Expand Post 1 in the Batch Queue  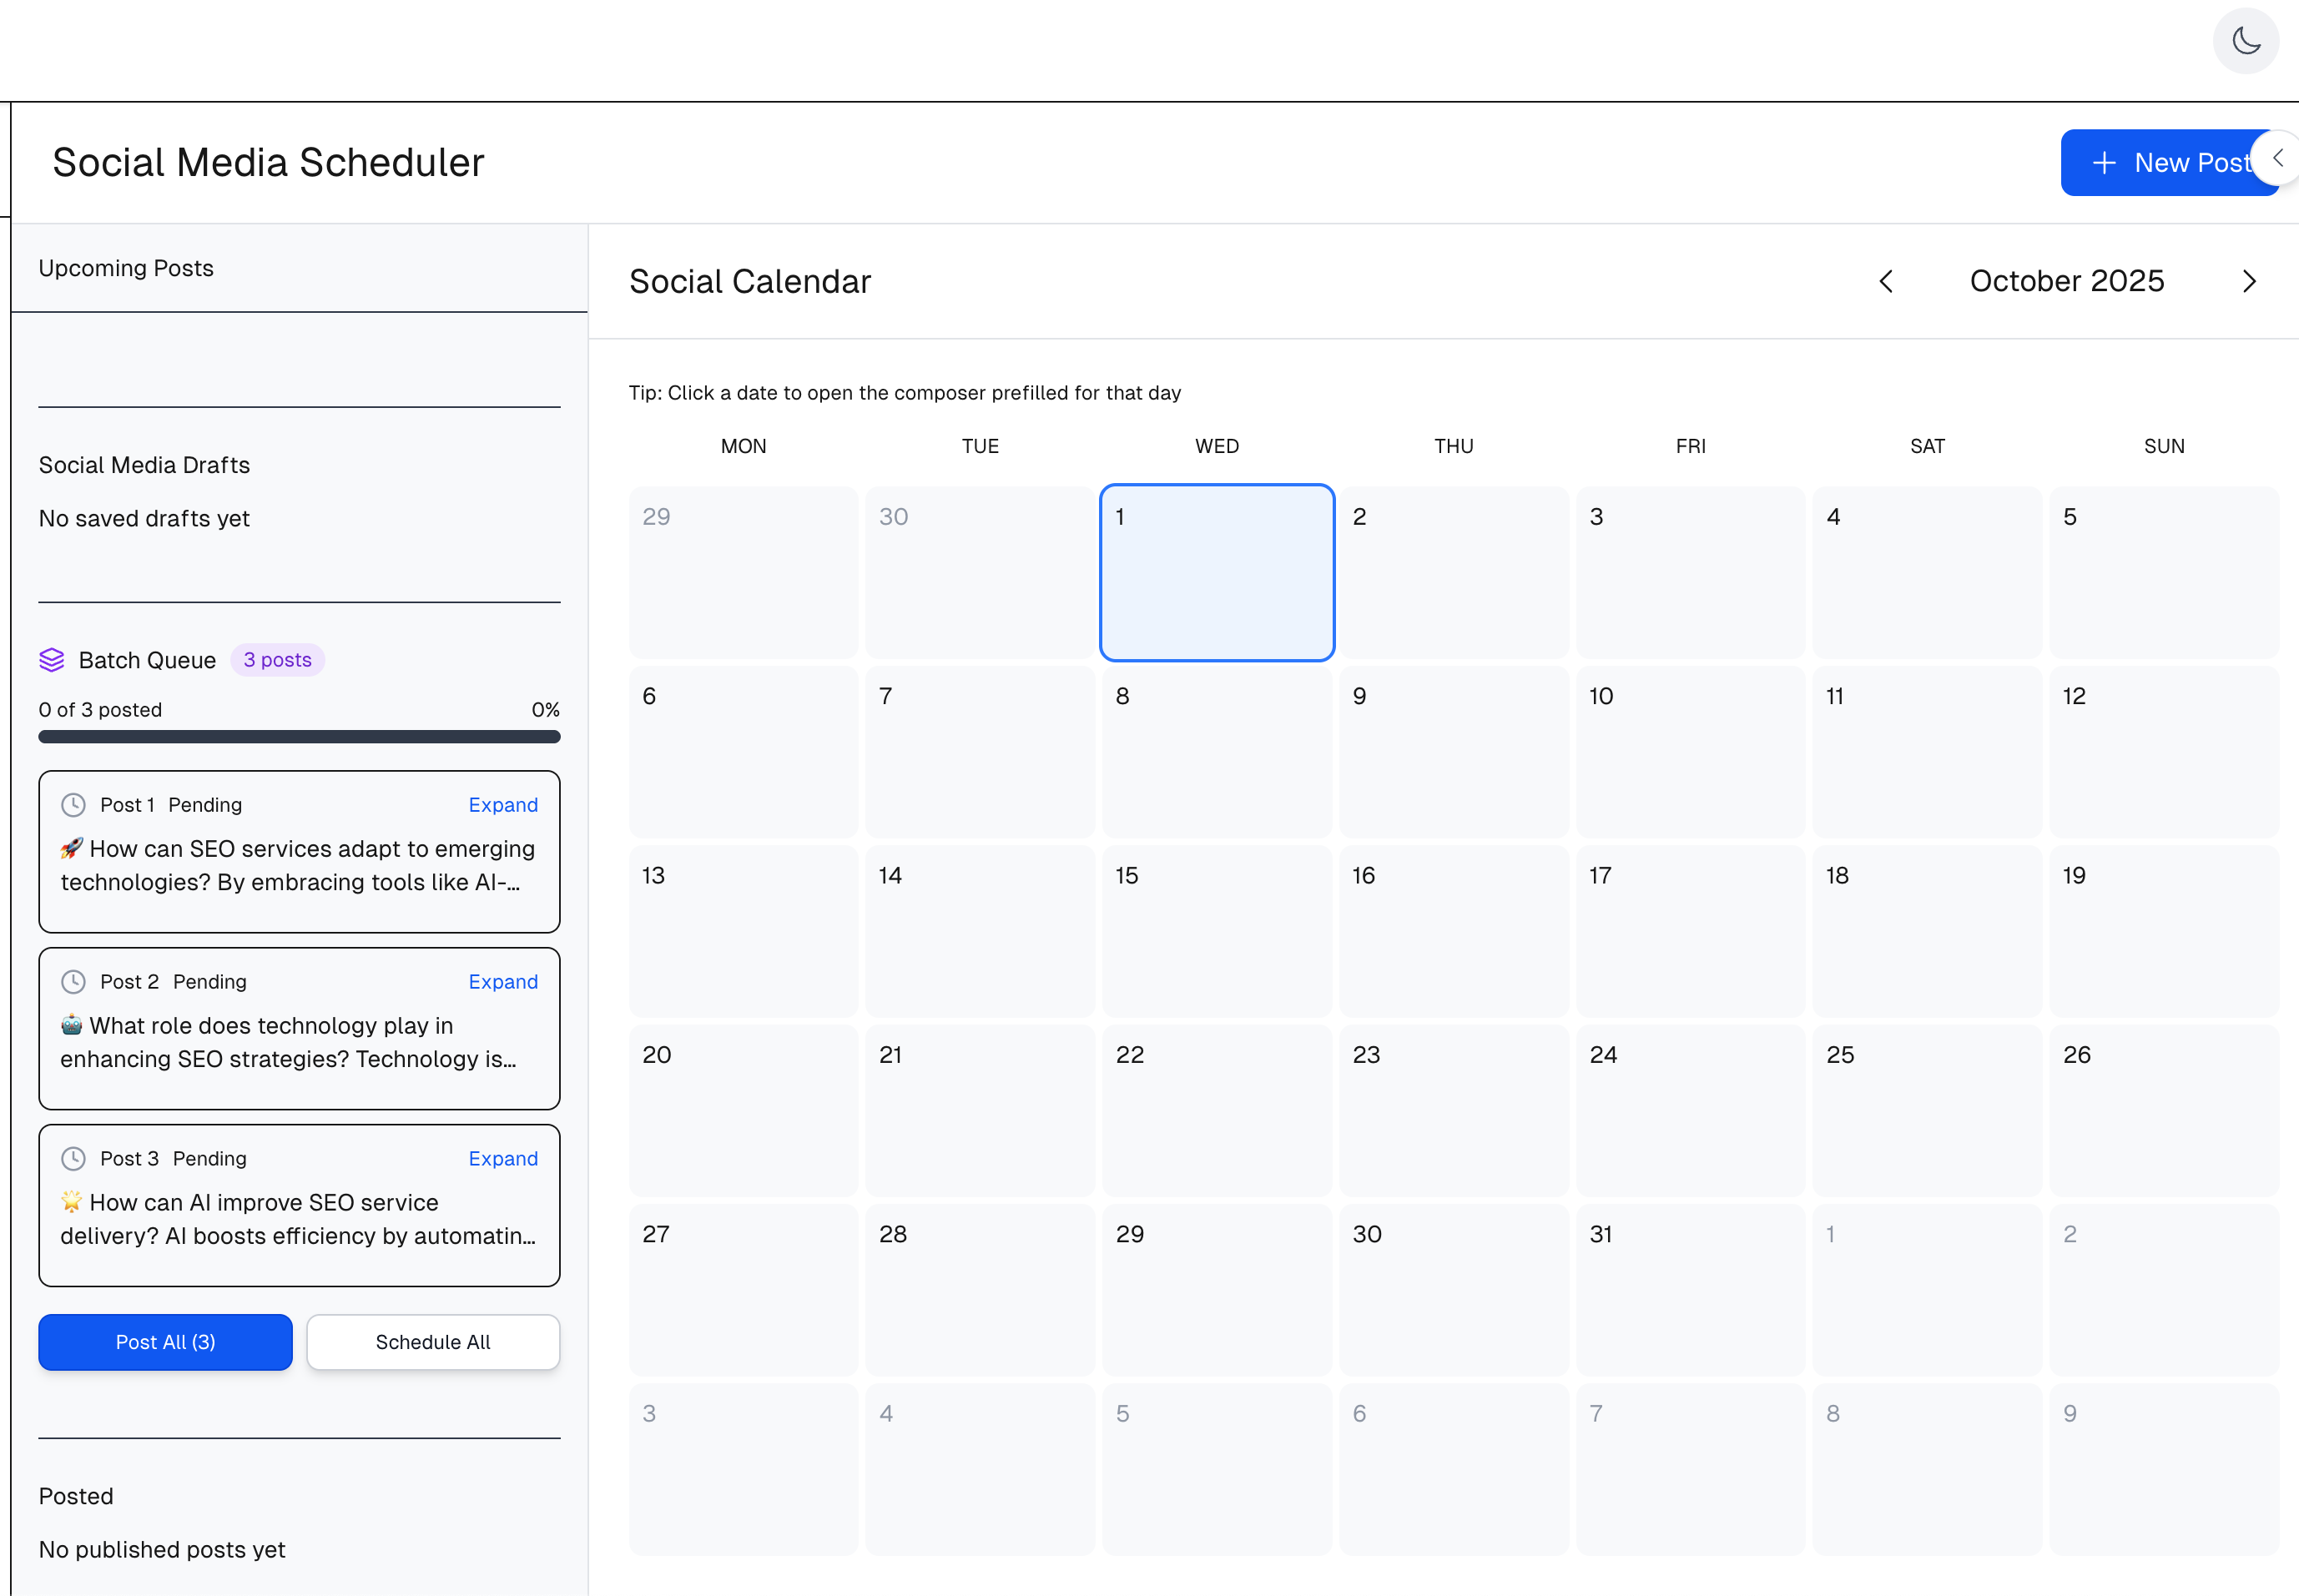click(x=502, y=804)
